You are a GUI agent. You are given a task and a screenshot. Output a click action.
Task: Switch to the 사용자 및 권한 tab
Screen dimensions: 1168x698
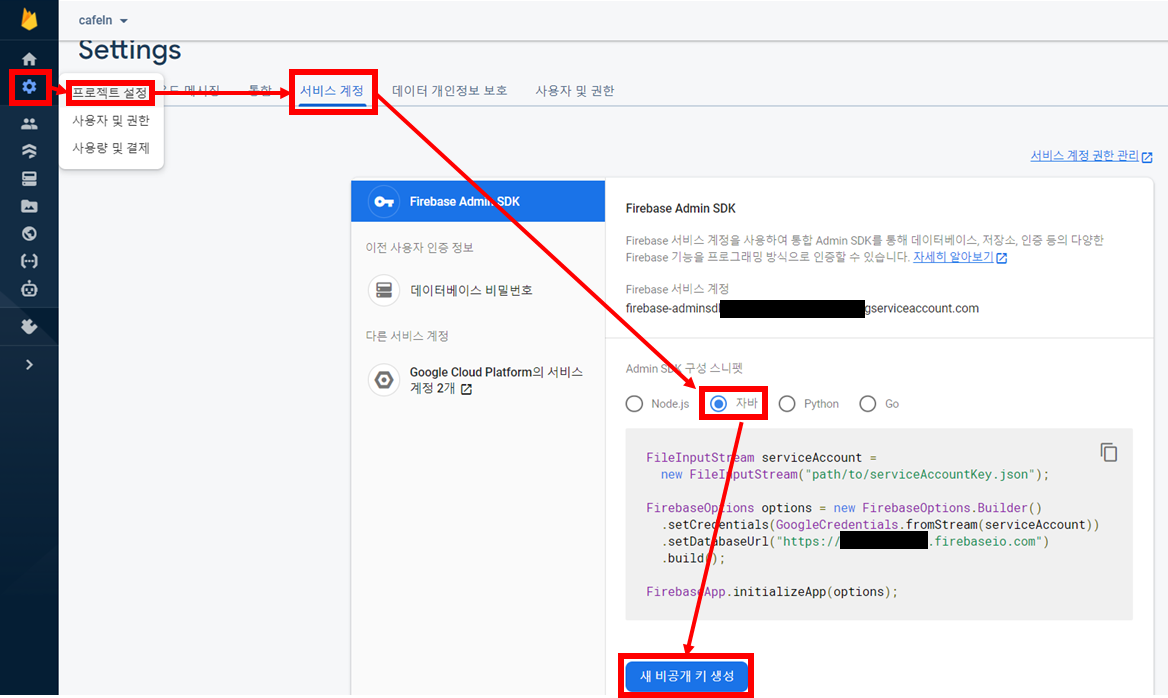pos(574,91)
